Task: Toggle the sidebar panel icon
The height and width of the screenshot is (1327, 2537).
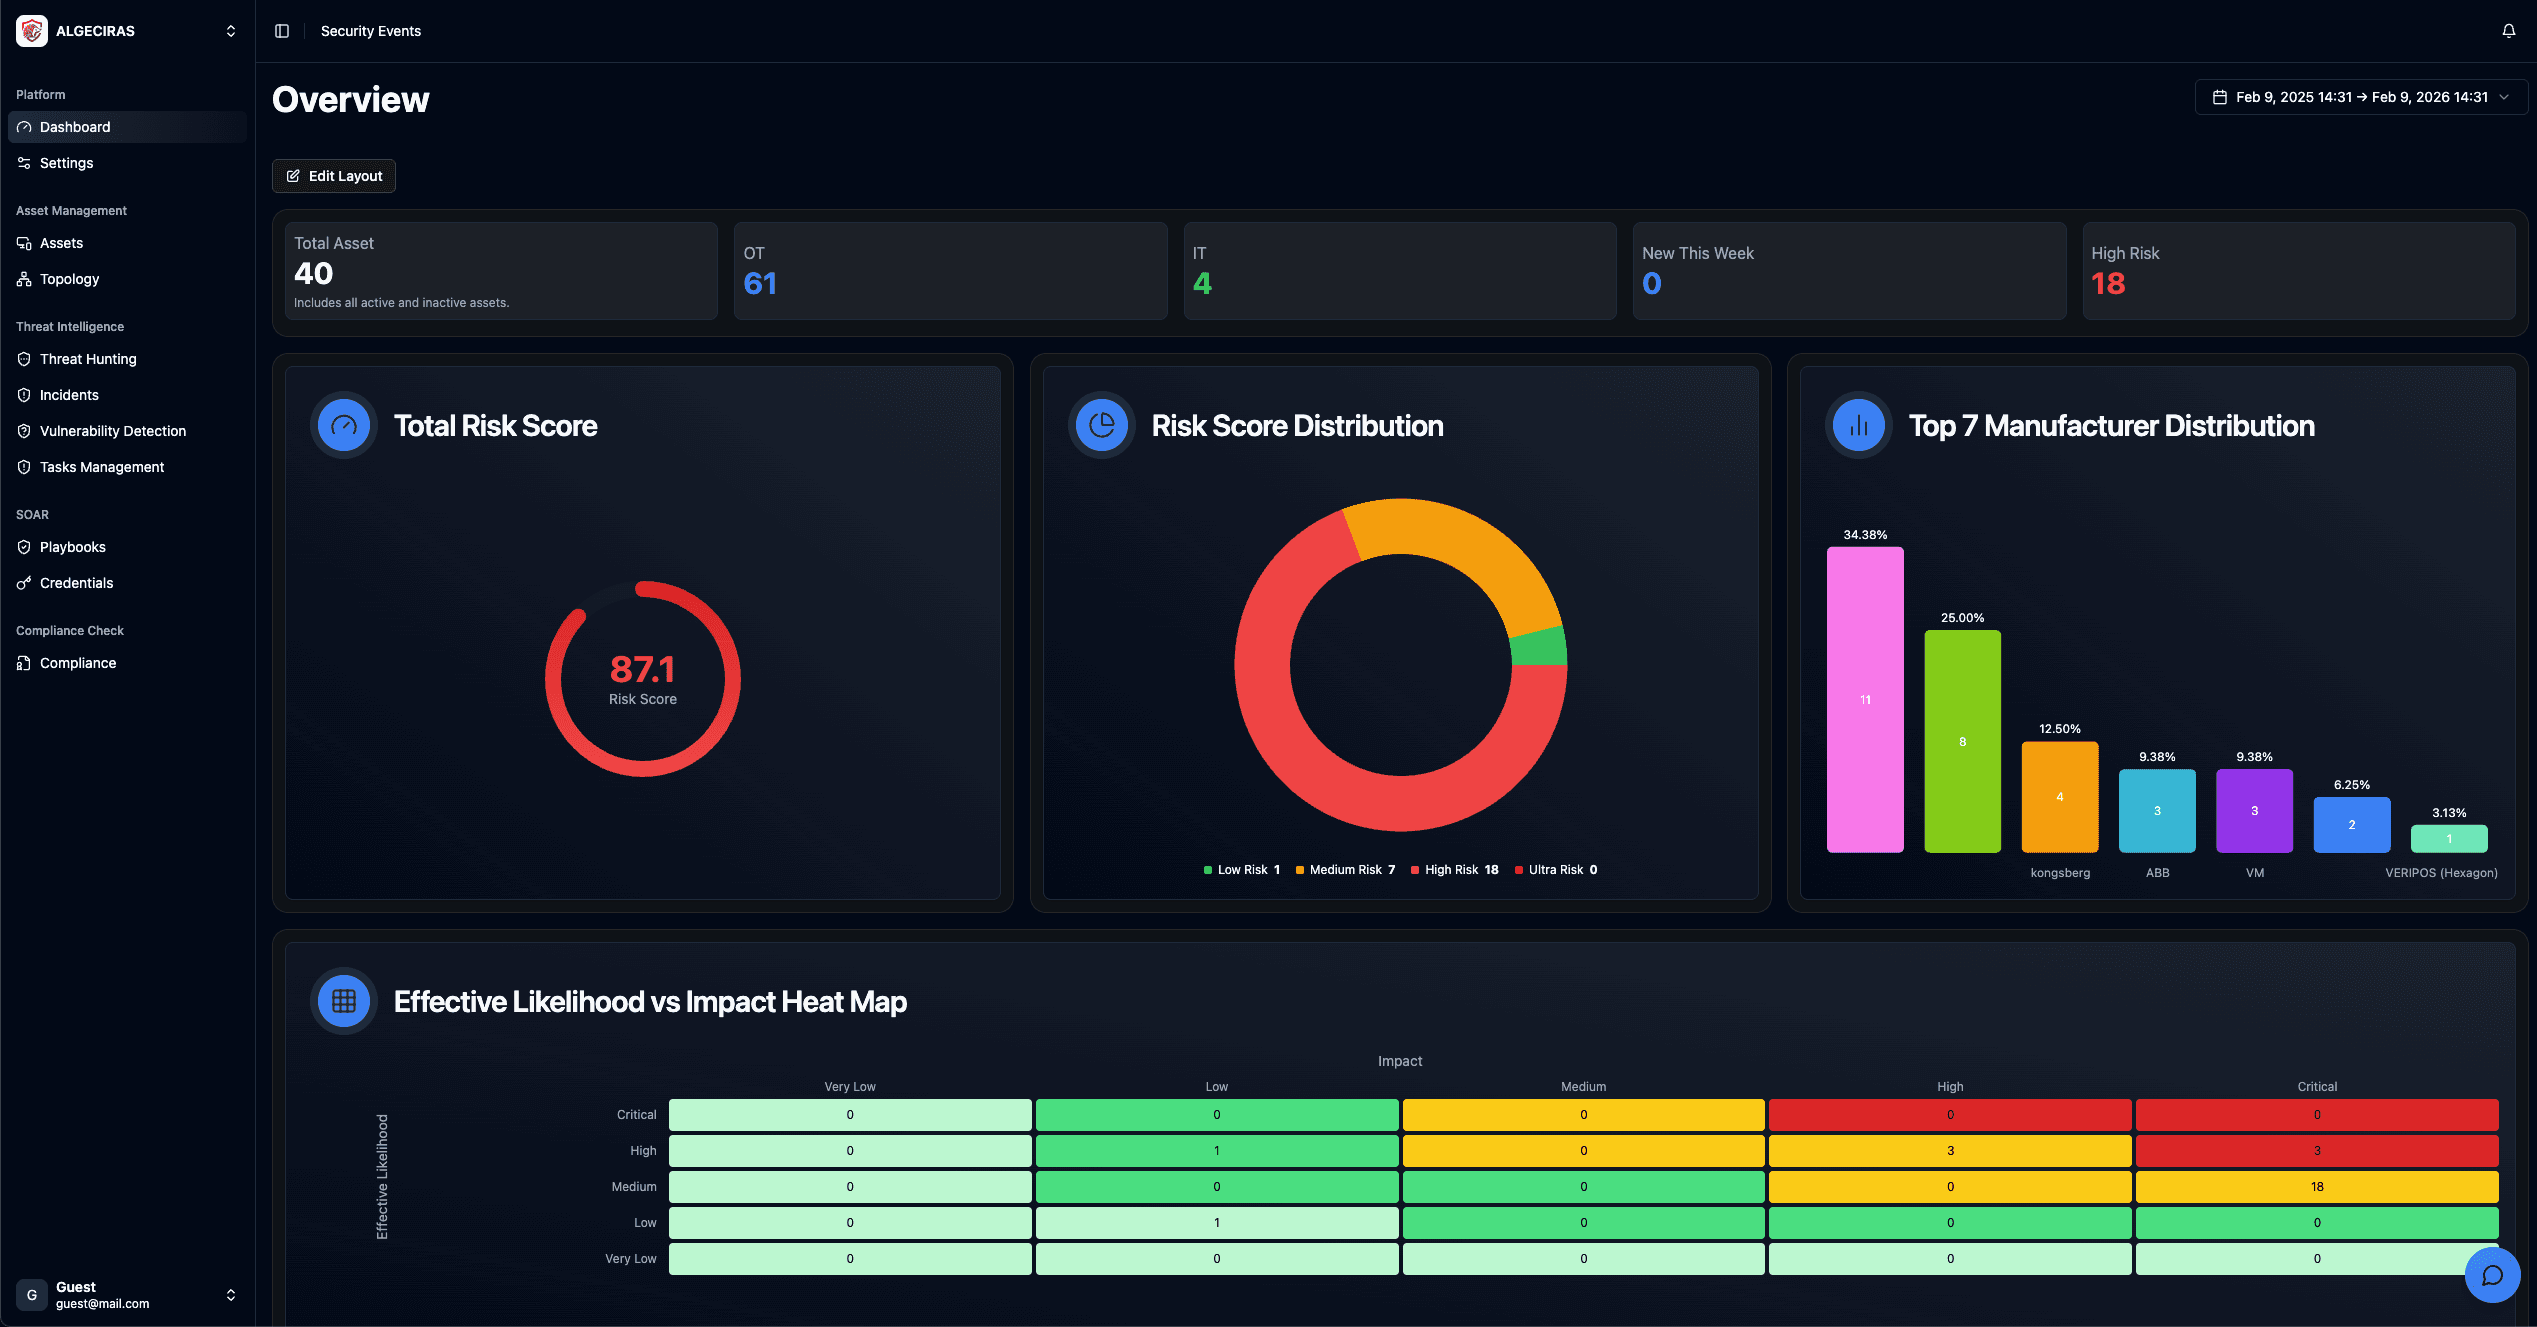Action: (x=282, y=31)
